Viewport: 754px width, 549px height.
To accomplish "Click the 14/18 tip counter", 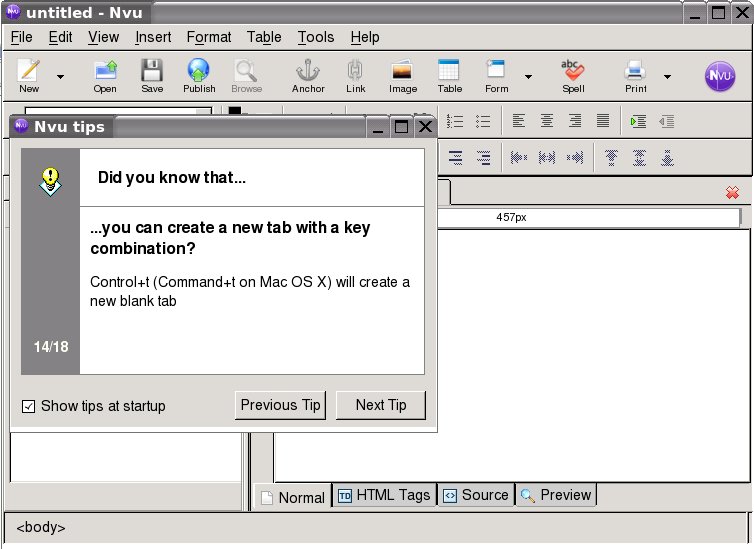I will point(50,347).
